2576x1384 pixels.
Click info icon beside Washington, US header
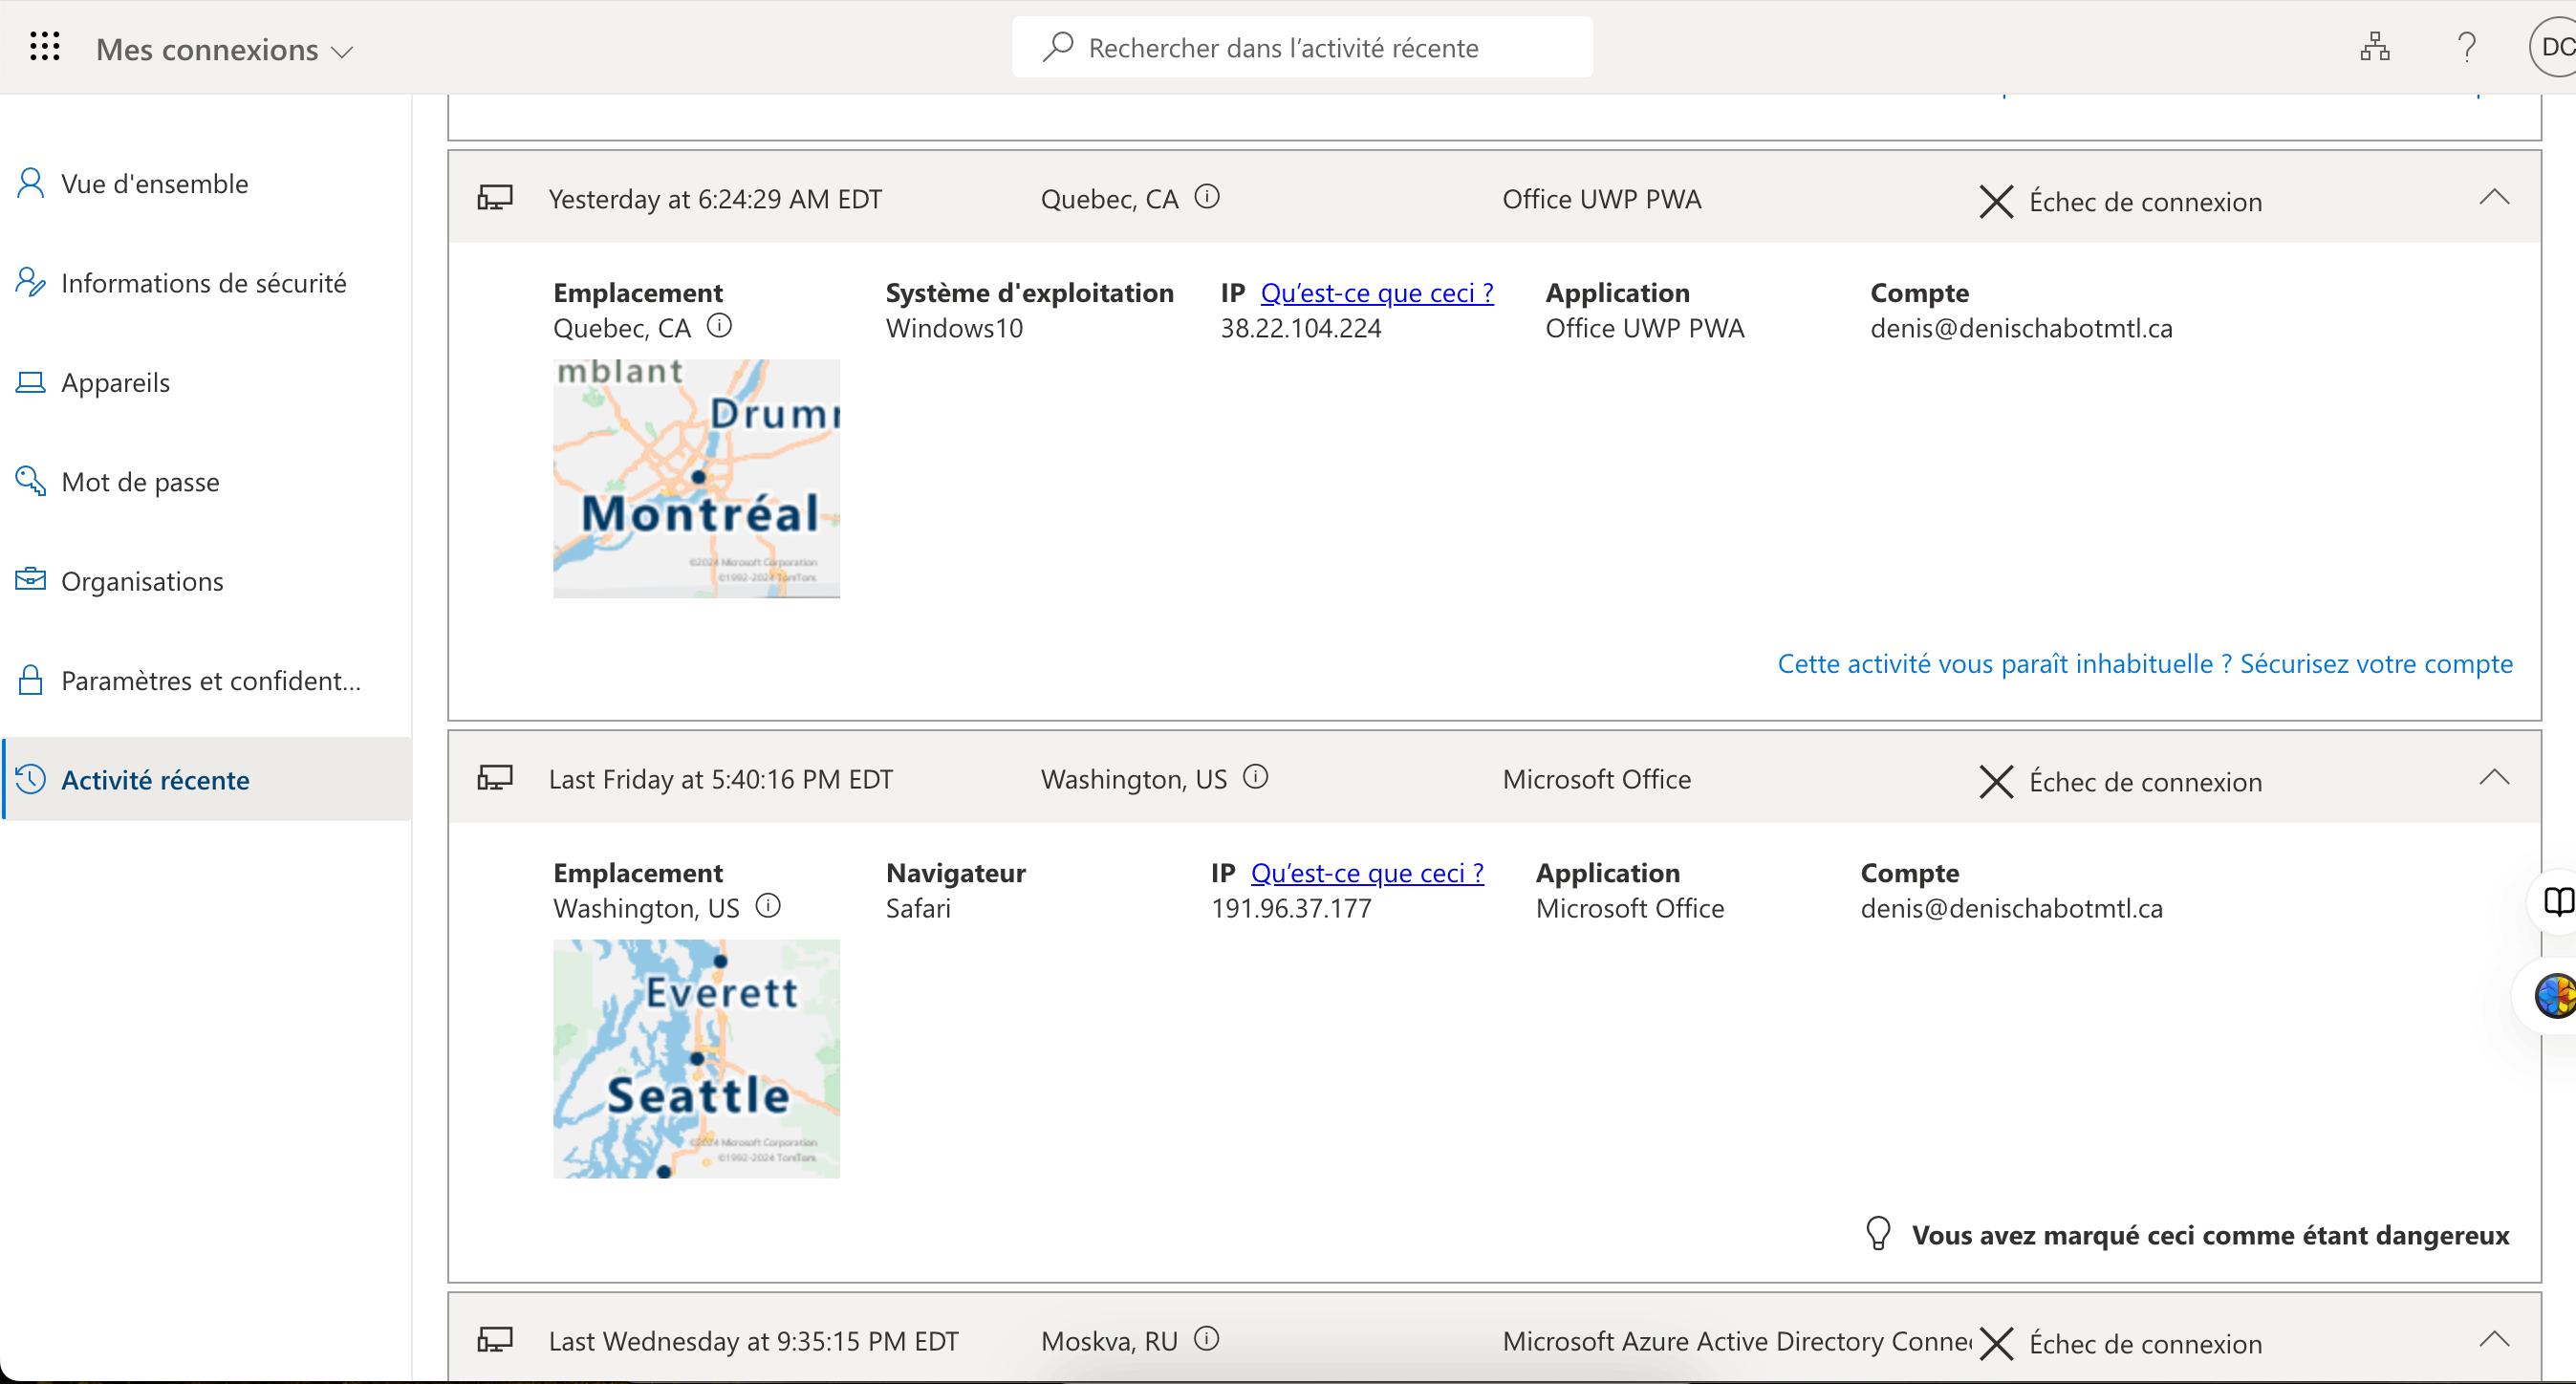click(1255, 777)
